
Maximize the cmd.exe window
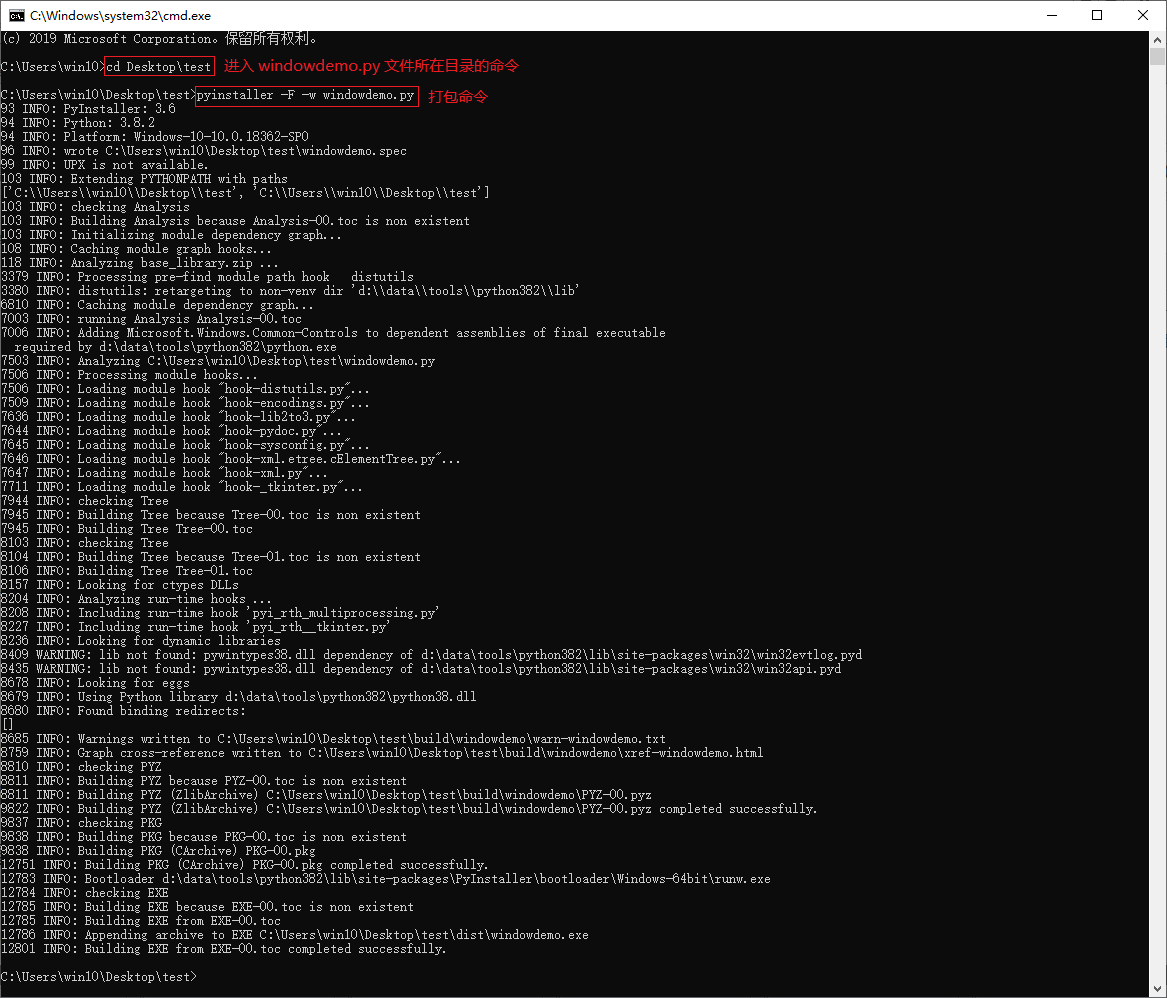1097,16
